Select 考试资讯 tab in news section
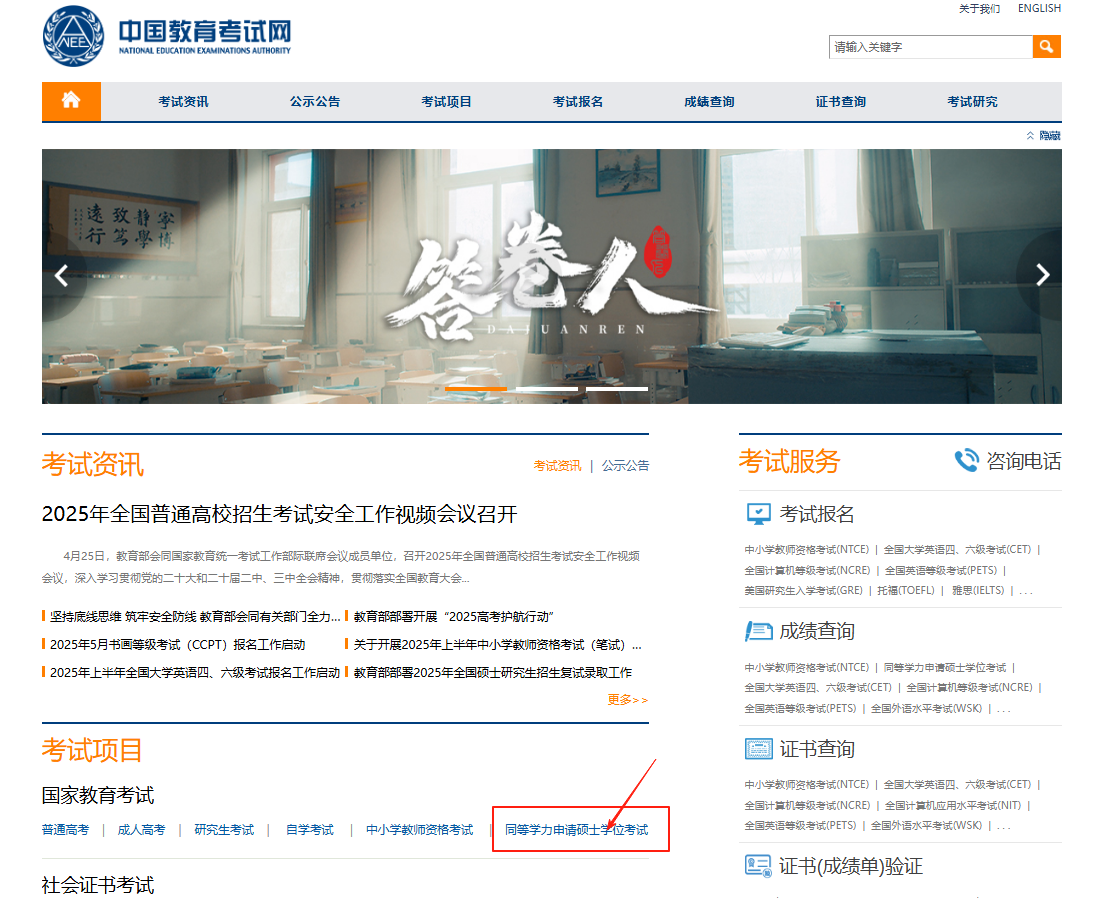Screen dimensions: 1094x898 pos(557,465)
